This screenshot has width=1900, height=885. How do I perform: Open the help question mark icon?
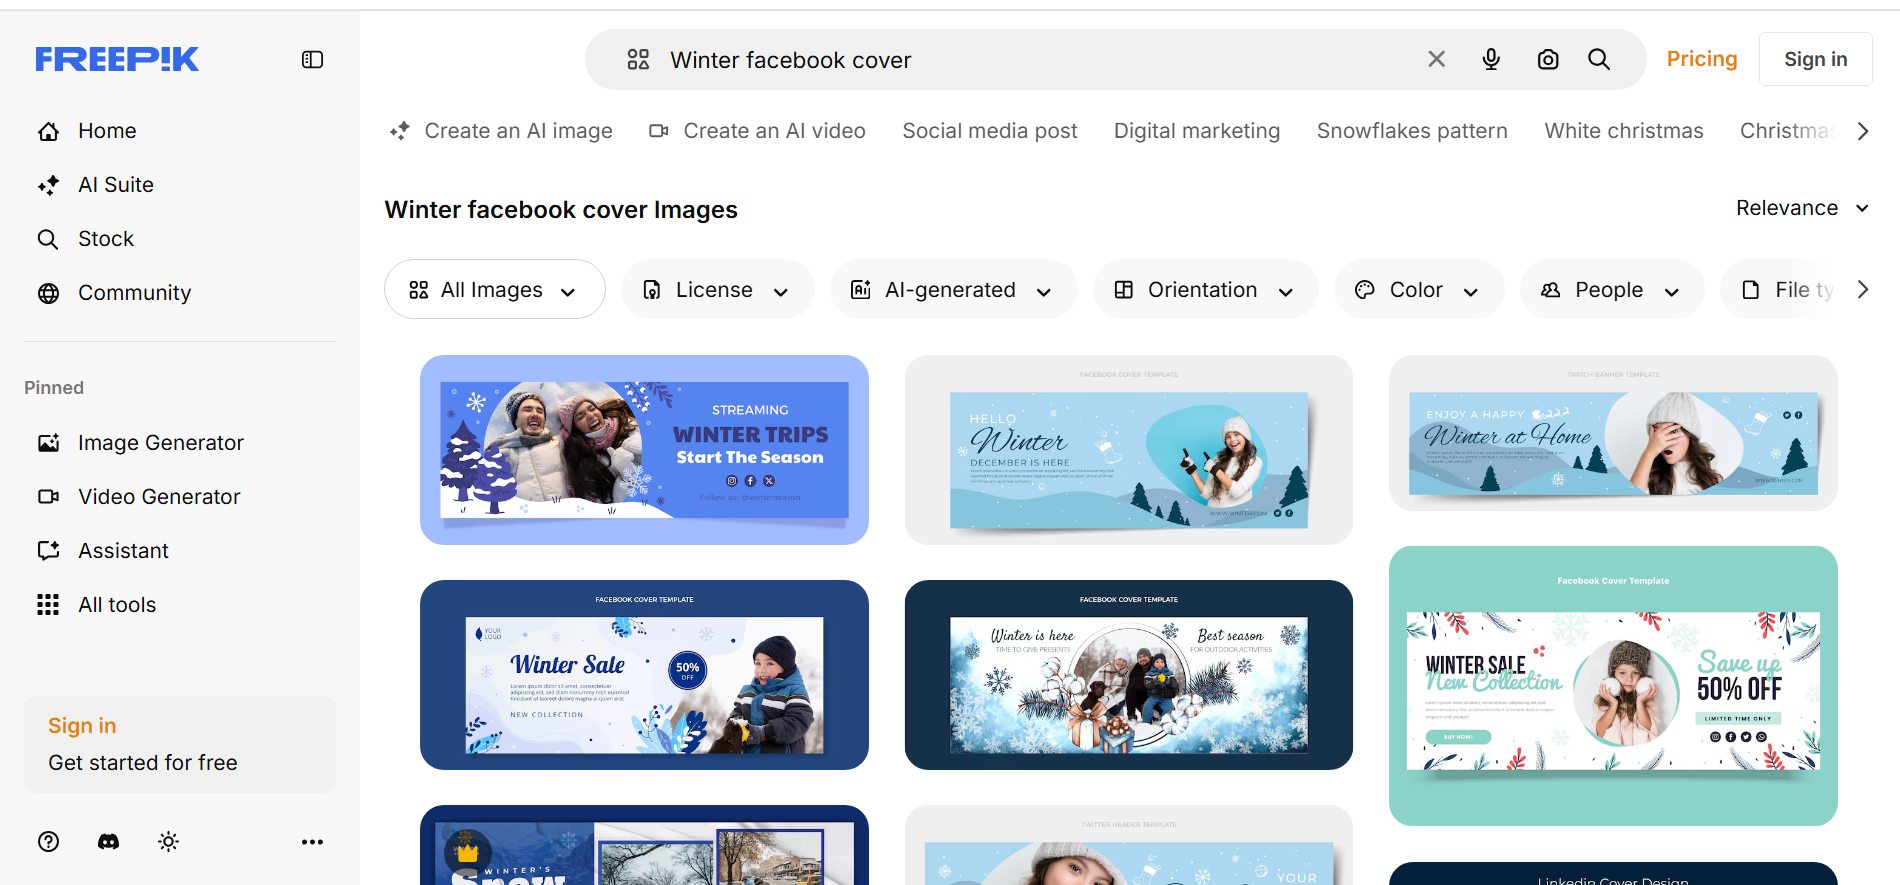click(x=48, y=842)
